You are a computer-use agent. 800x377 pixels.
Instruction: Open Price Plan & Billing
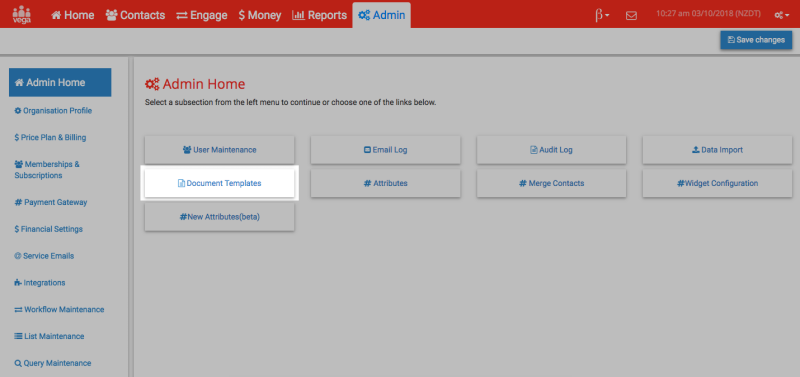[50, 138]
